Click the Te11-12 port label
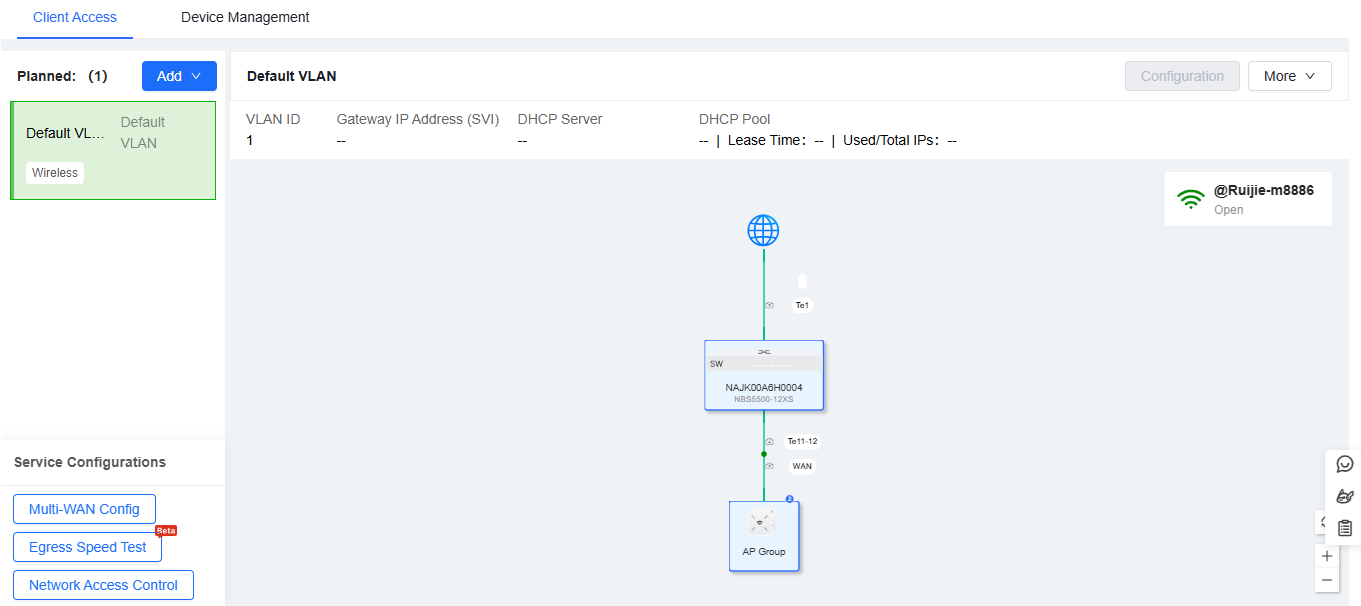 [x=802, y=441]
